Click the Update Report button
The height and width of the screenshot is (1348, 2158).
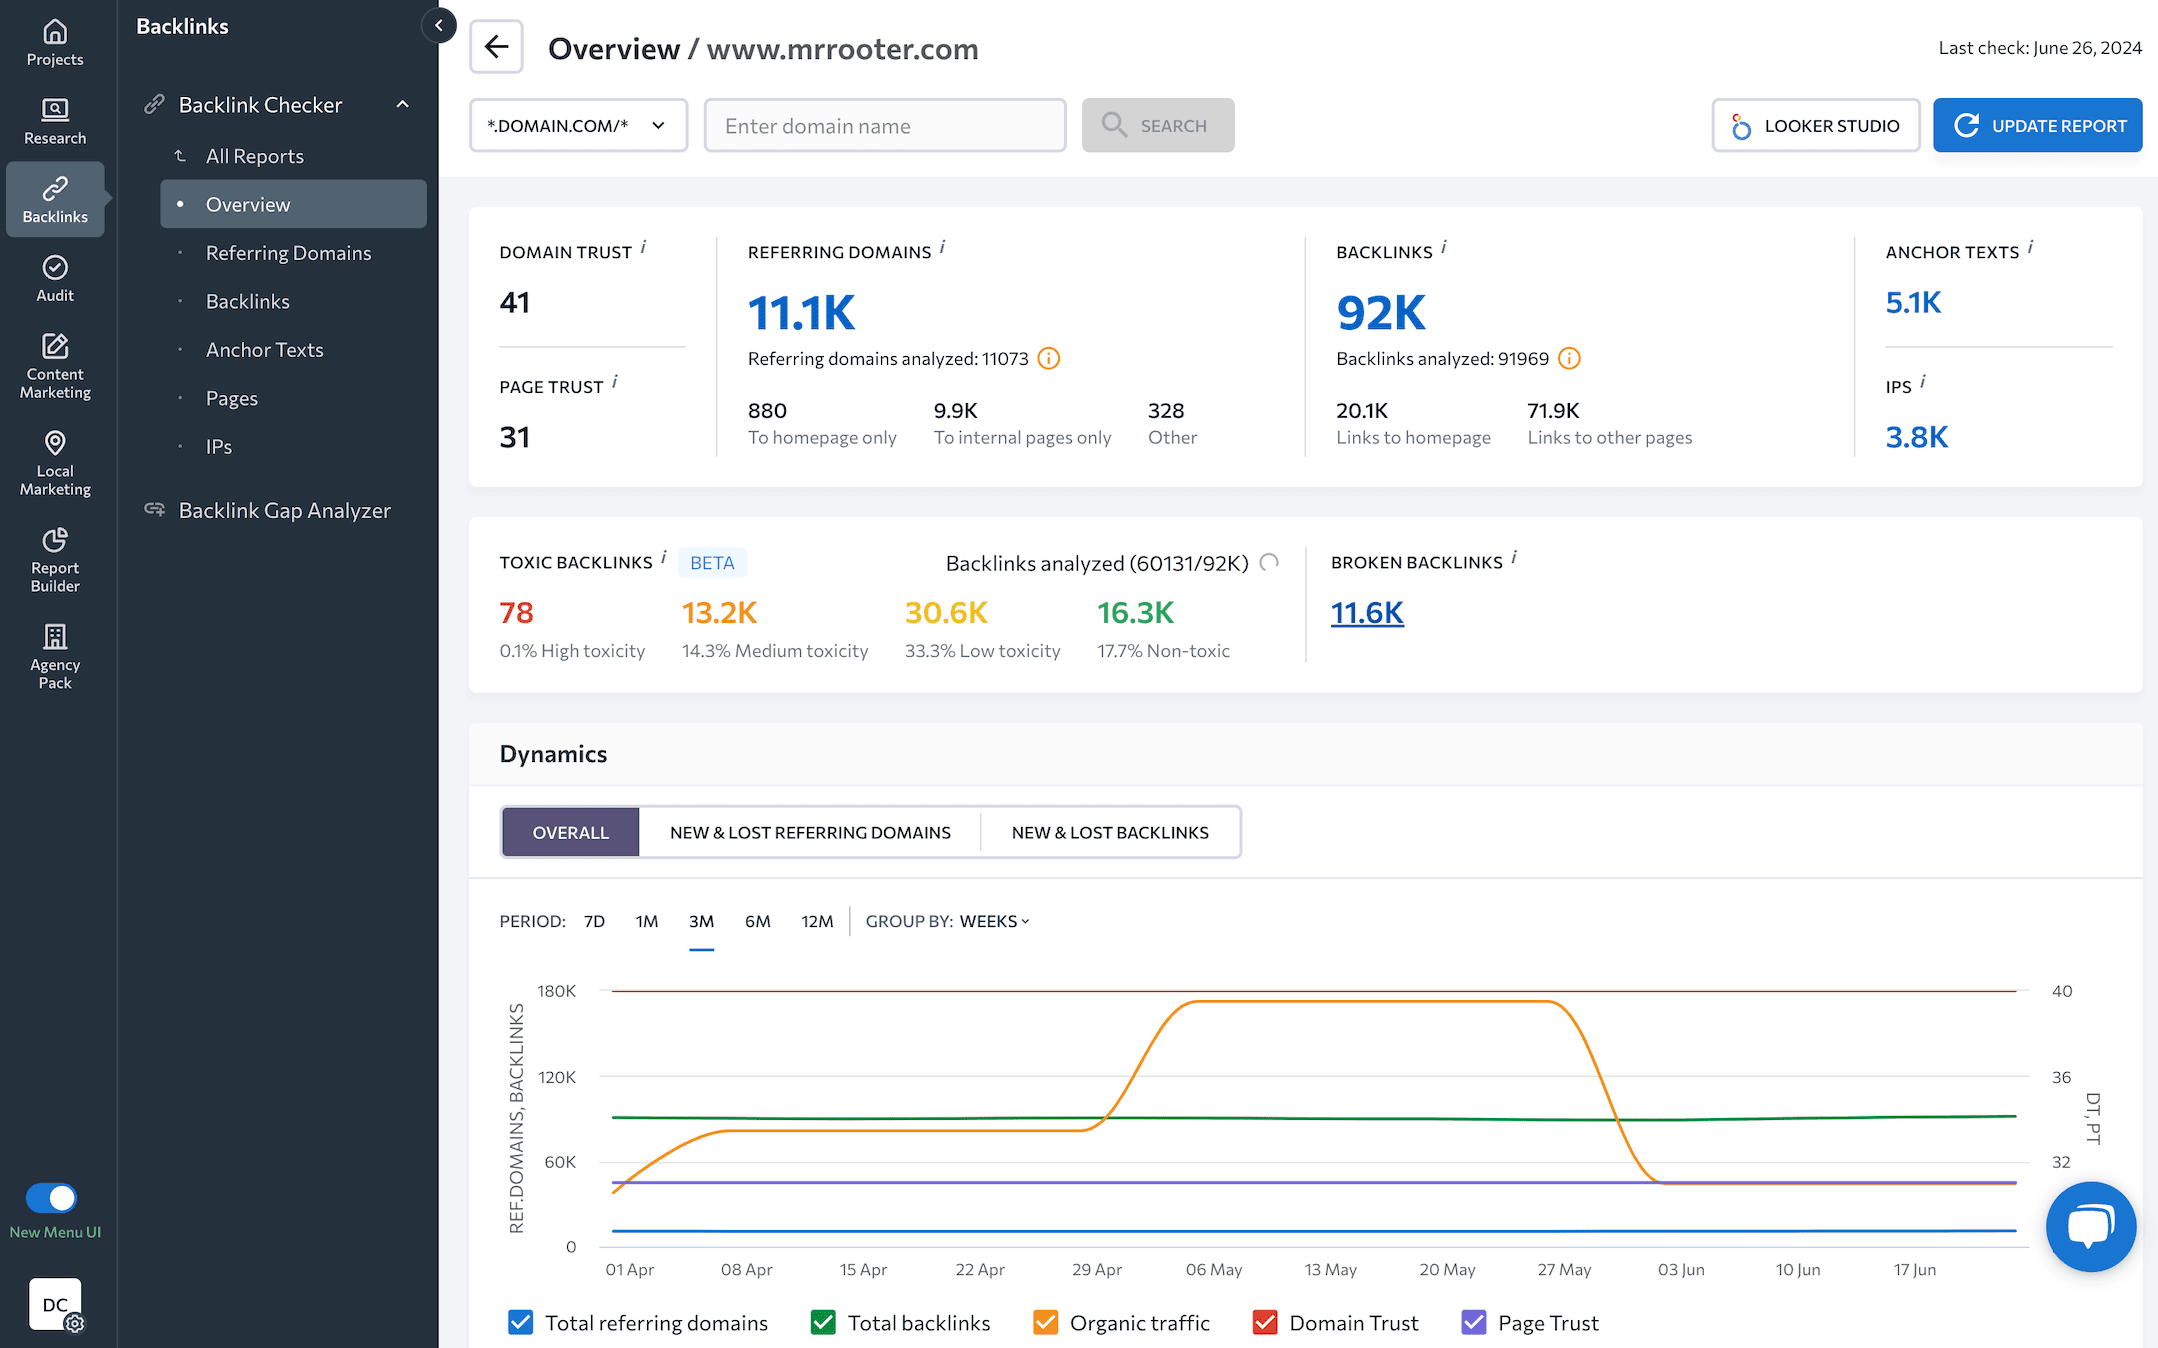click(2037, 124)
